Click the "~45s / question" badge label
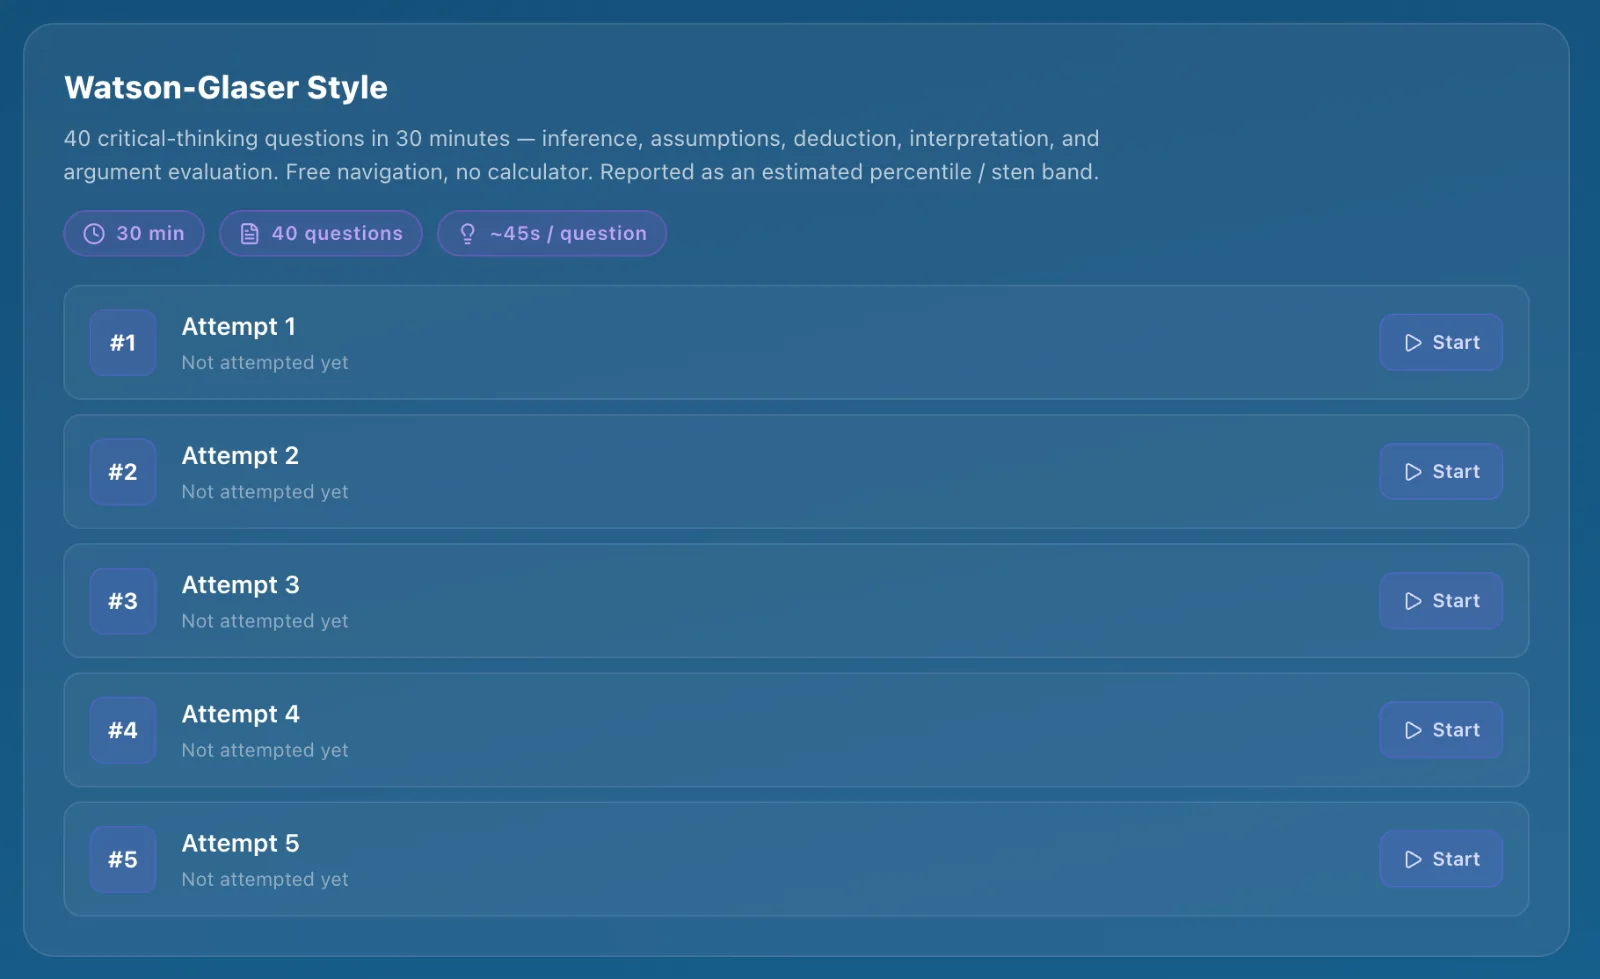This screenshot has width=1600, height=979. [x=568, y=233]
